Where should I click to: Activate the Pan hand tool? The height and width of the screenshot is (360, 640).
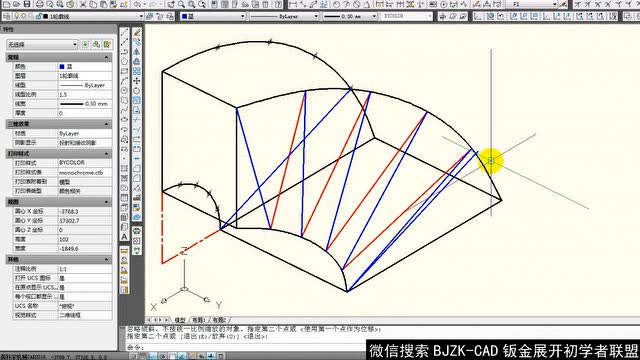[171, 4]
